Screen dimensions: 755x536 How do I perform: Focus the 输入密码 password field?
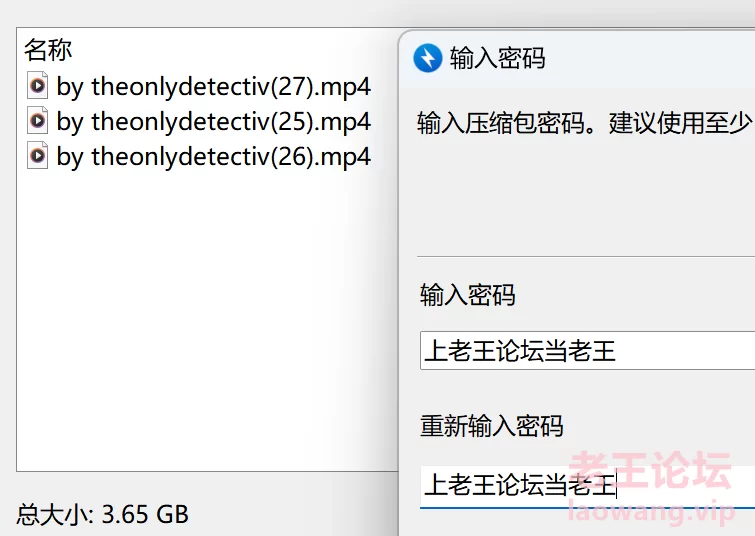pyautogui.click(x=587, y=351)
